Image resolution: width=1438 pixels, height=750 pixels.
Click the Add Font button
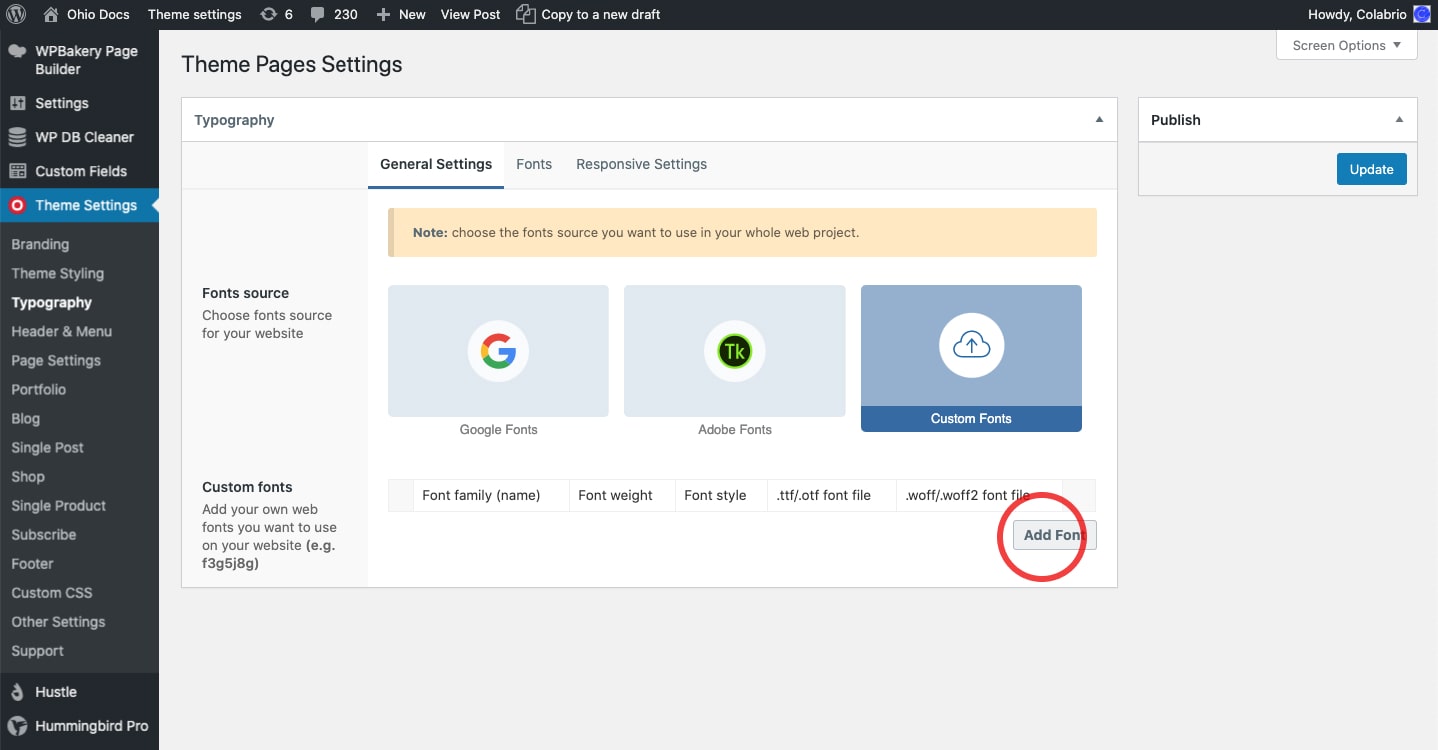(1054, 535)
